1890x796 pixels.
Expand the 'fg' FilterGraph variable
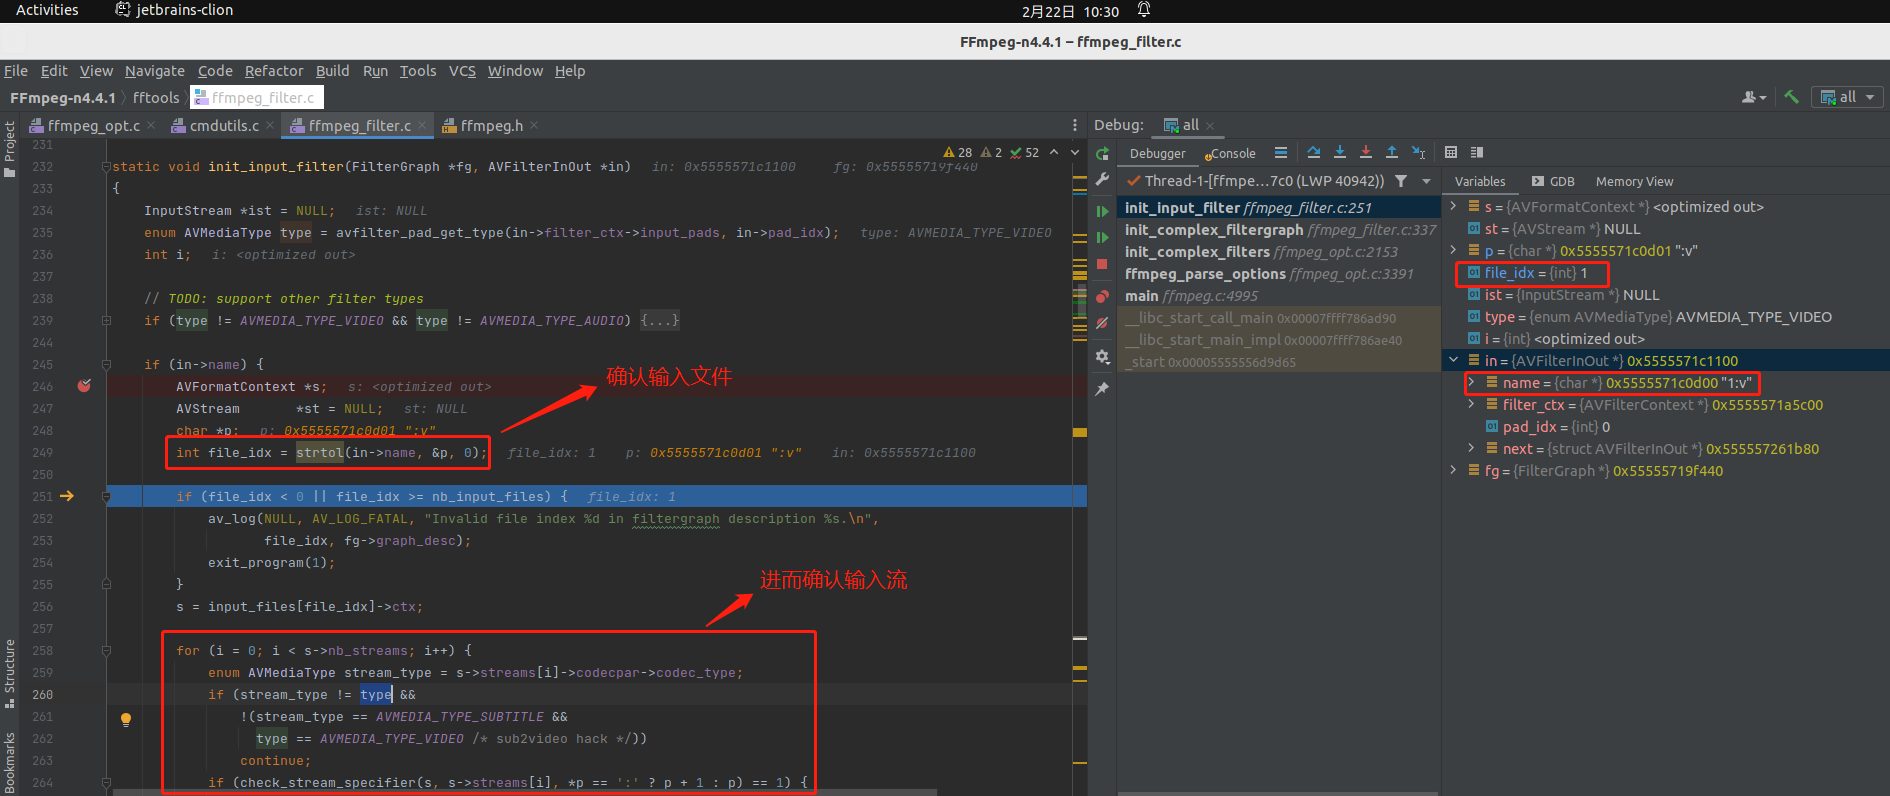click(x=1453, y=471)
